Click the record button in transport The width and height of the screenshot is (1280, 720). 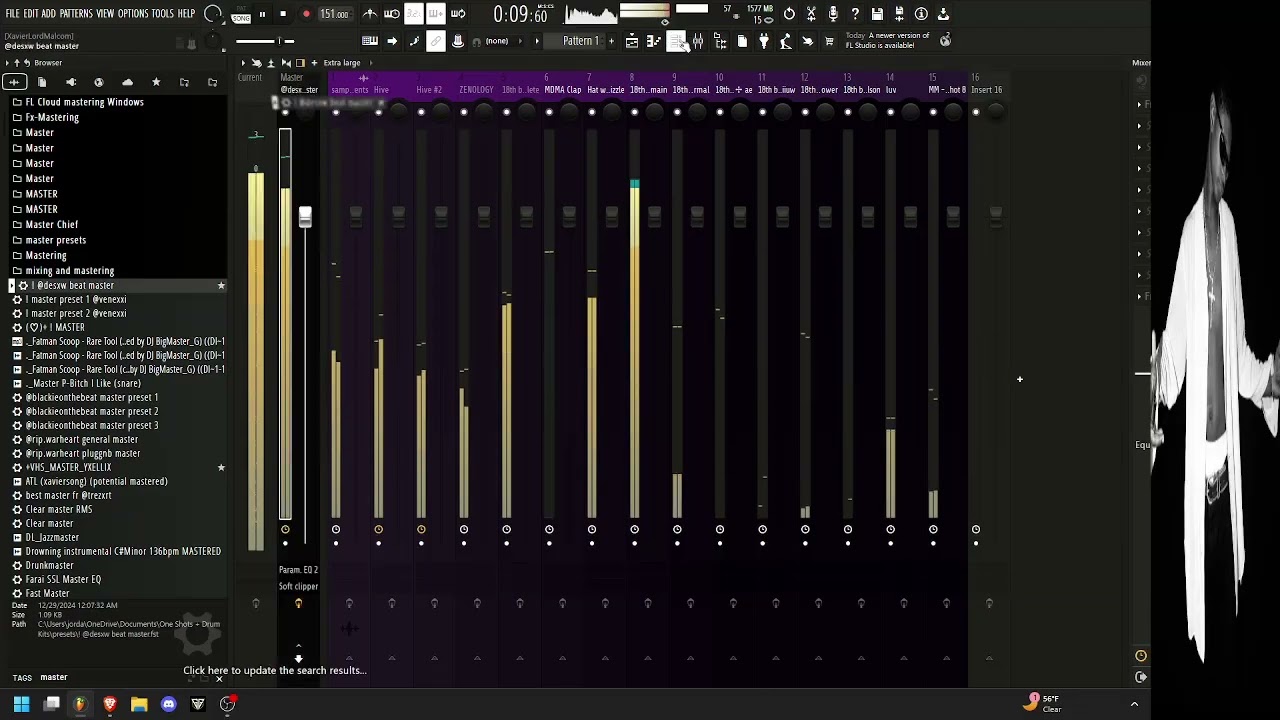(306, 14)
